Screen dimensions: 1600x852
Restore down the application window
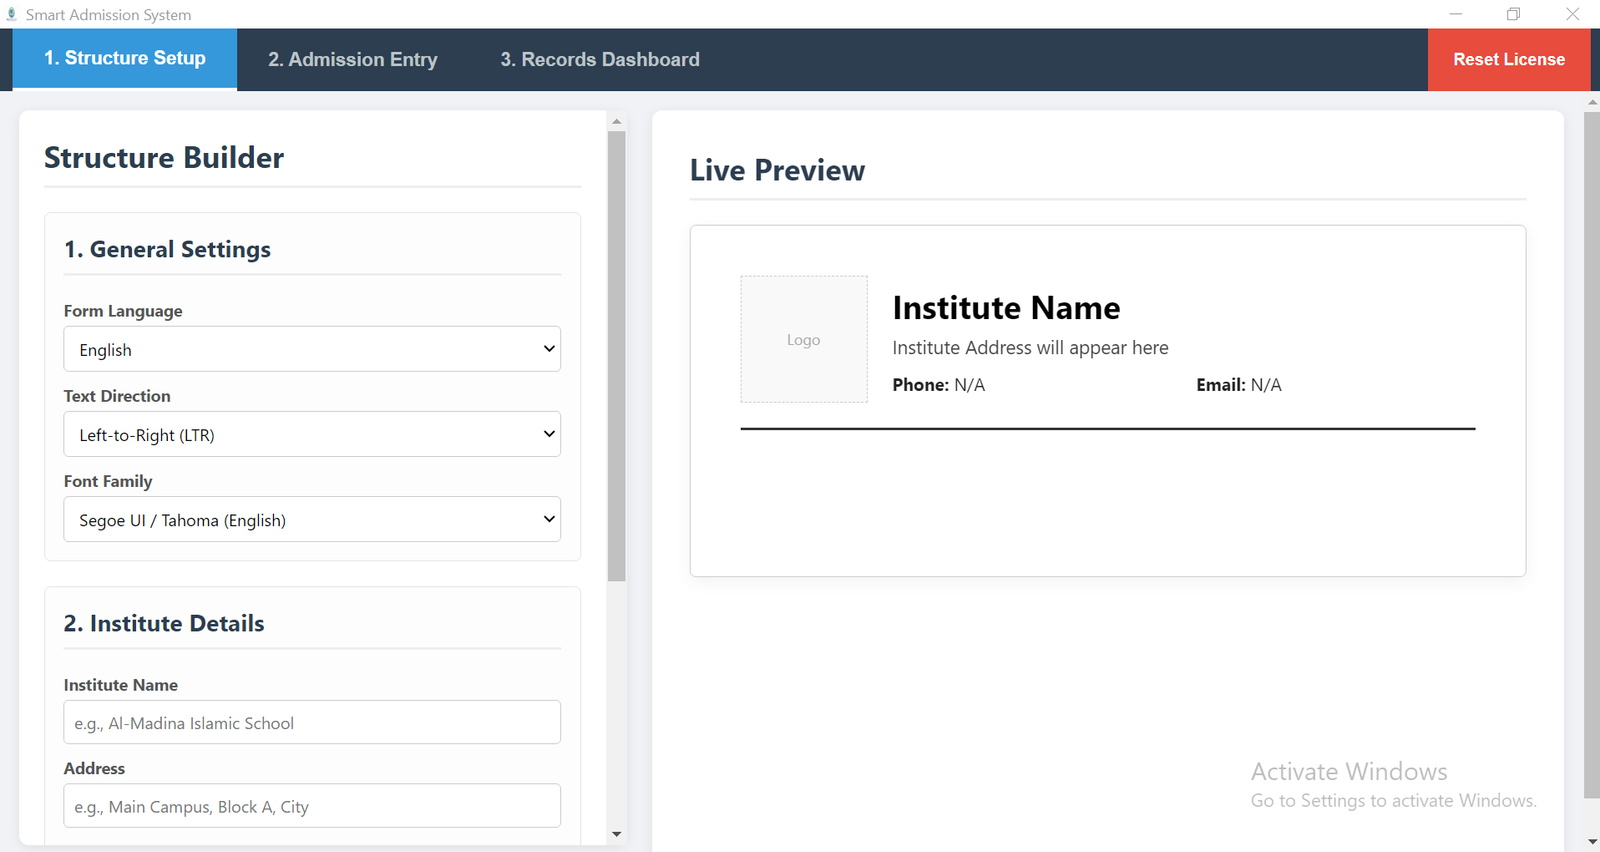[x=1514, y=14]
